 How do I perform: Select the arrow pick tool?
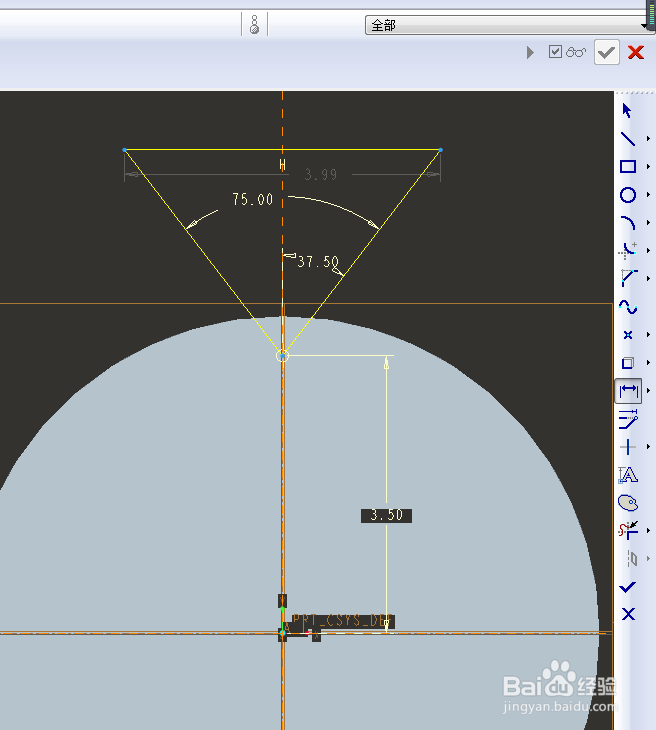(627, 110)
